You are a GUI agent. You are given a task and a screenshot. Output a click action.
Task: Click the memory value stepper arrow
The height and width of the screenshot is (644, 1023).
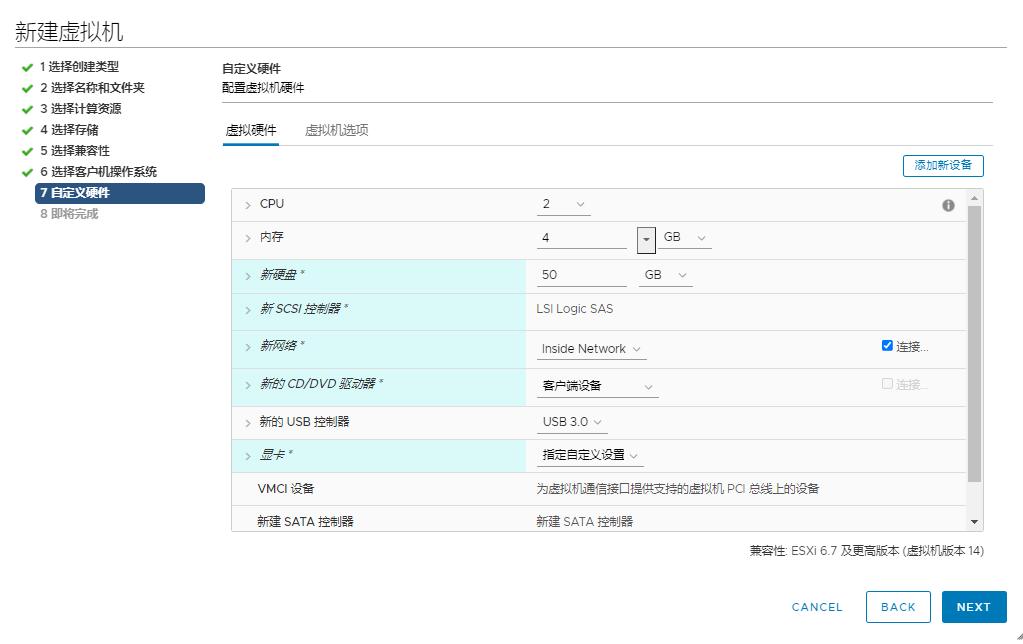tap(645, 240)
